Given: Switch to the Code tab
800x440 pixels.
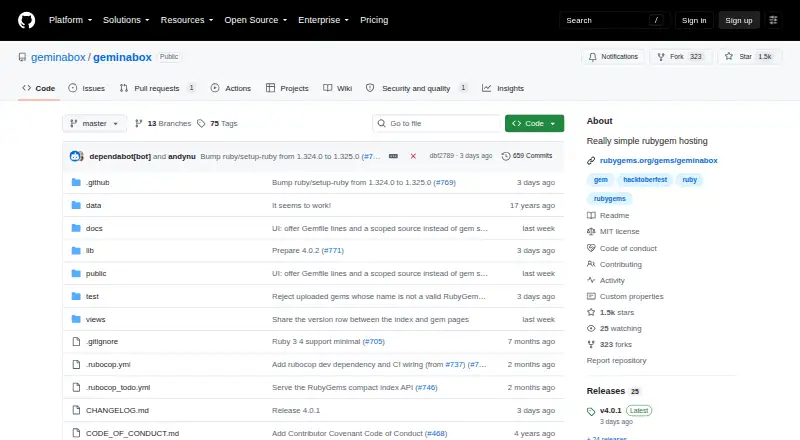Looking at the screenshot, I should click(x=39, y=88).
